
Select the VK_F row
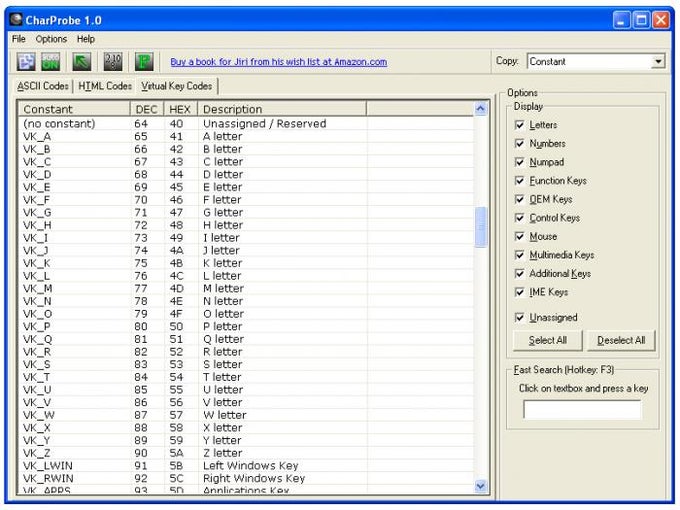[246, 200]
